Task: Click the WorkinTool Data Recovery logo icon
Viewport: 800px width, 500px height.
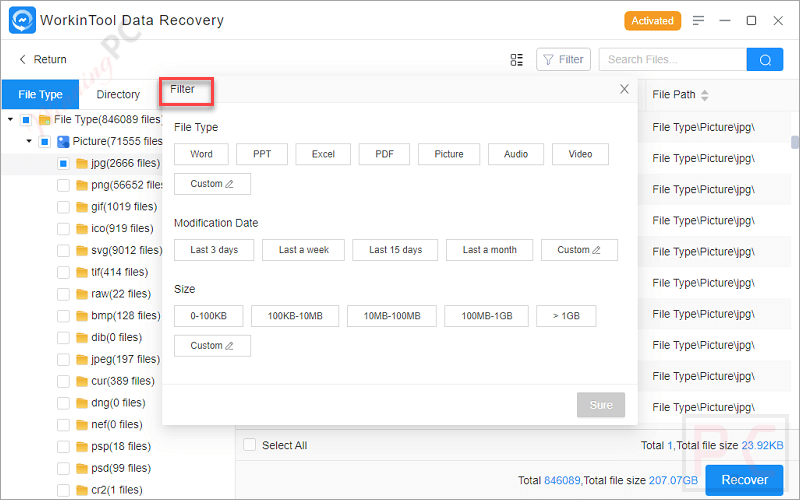Action: pos(22,20)
